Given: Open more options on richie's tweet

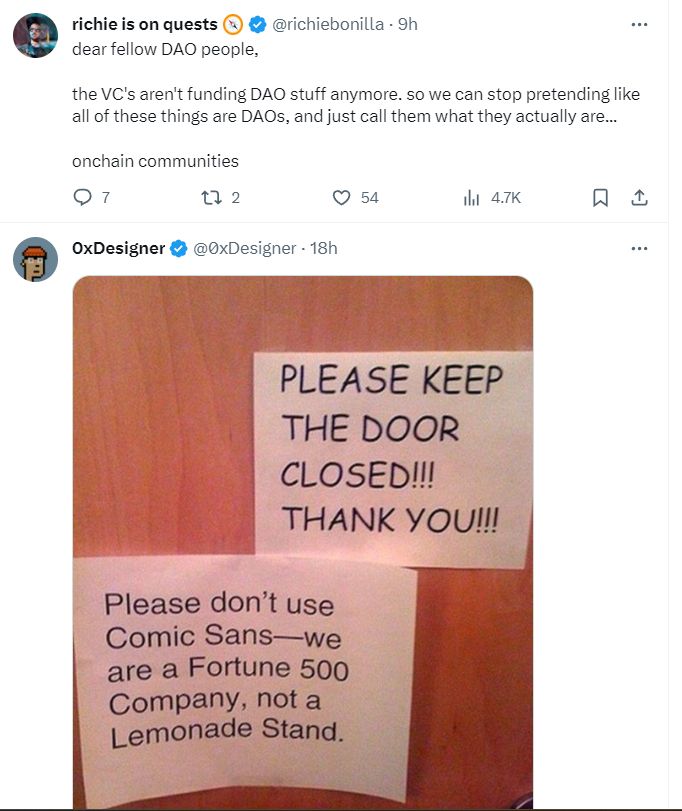Looking at the screenshot, I should click(x=639, y=25).
